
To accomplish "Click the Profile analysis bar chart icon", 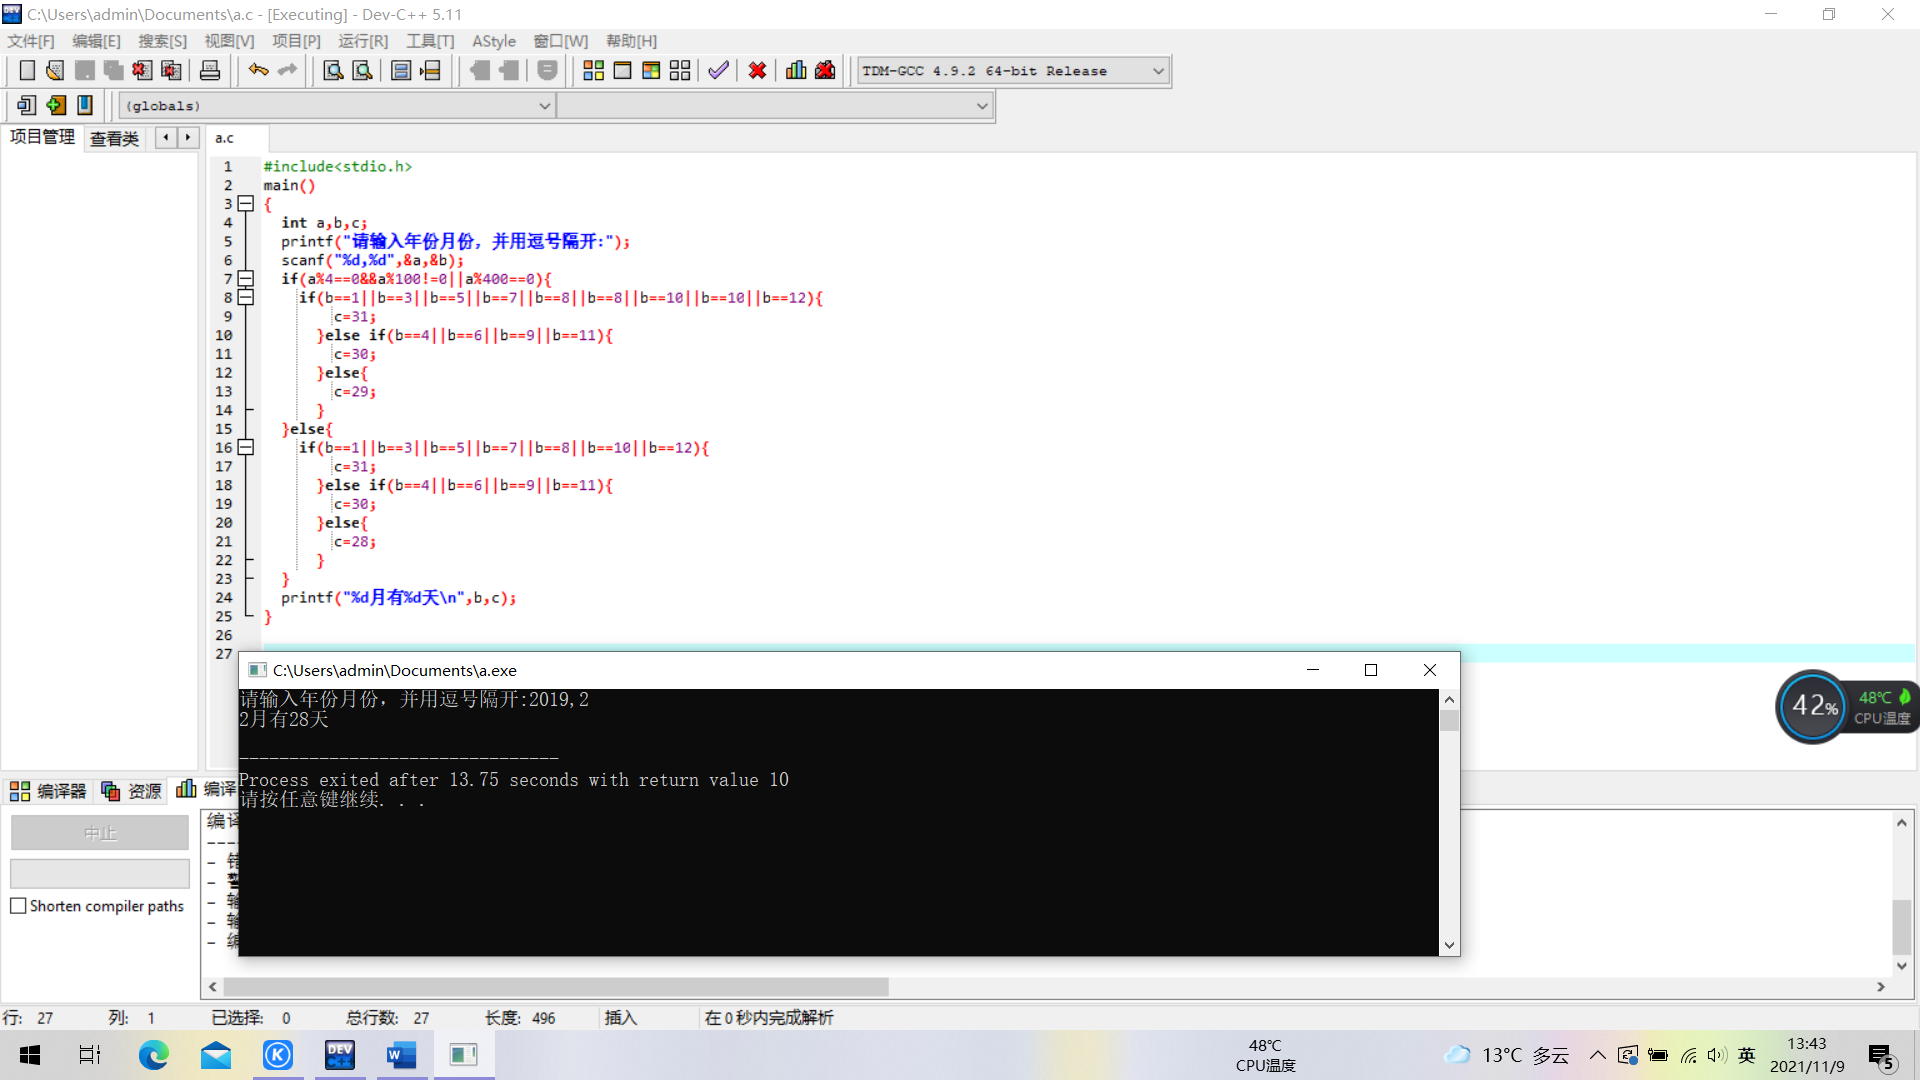I will point(796,71).
